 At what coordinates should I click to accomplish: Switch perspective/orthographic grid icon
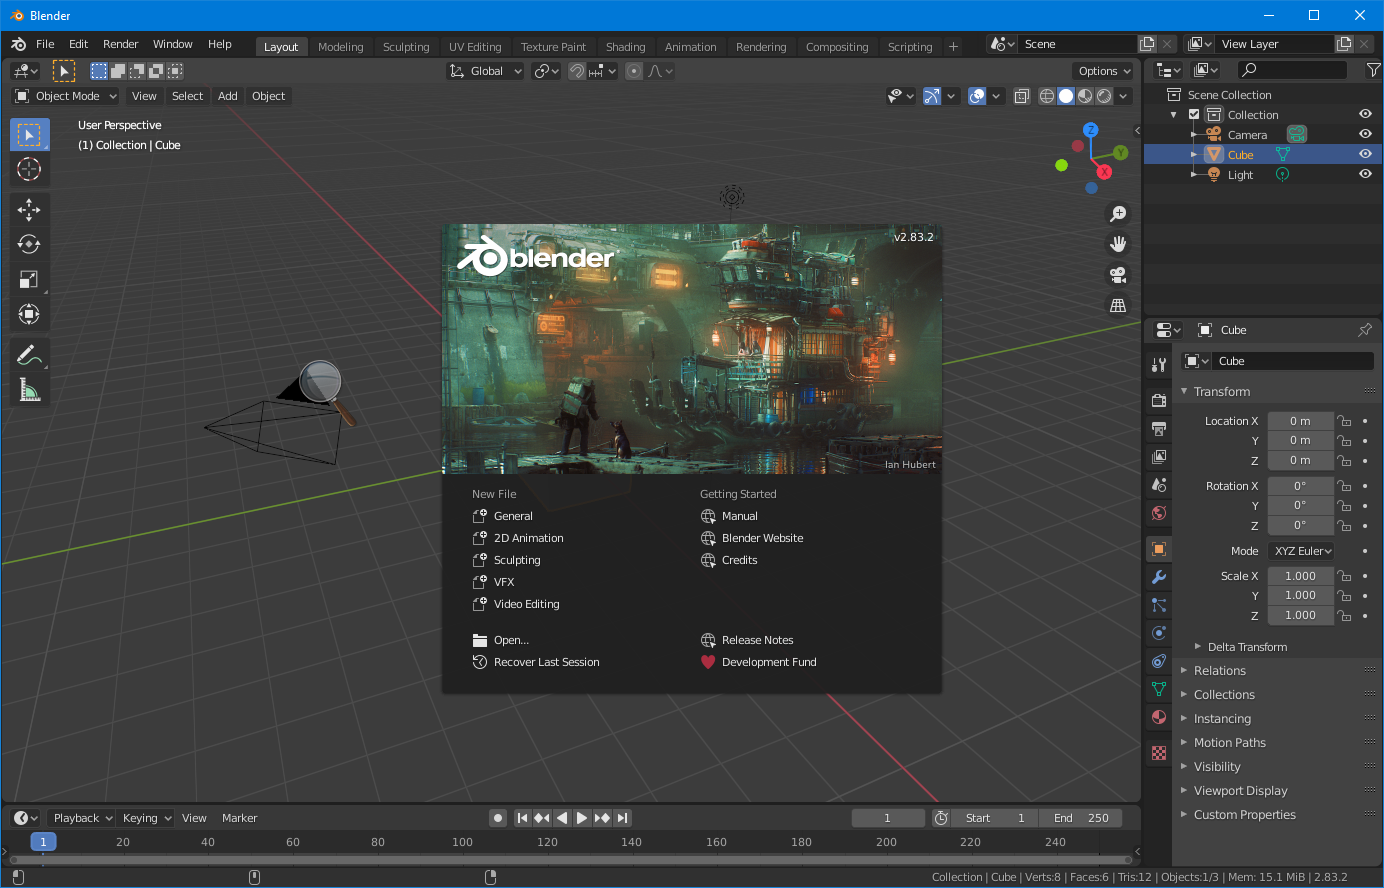[x=1118, y=305]
